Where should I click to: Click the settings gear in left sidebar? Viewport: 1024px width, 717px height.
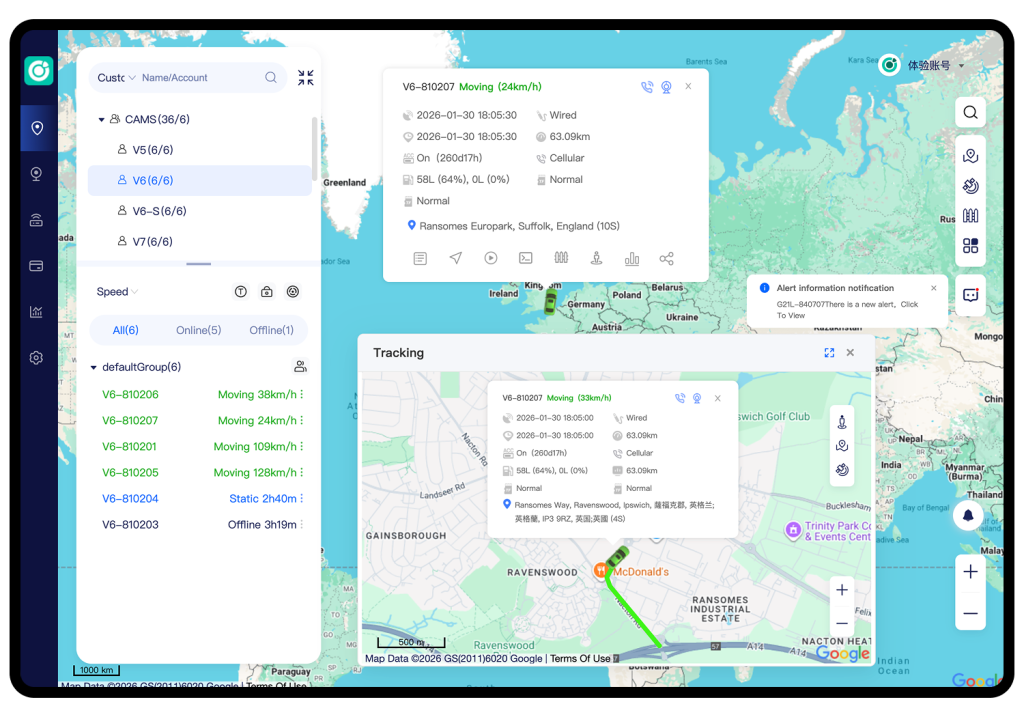pyautogui.click(x=37, y=358)
